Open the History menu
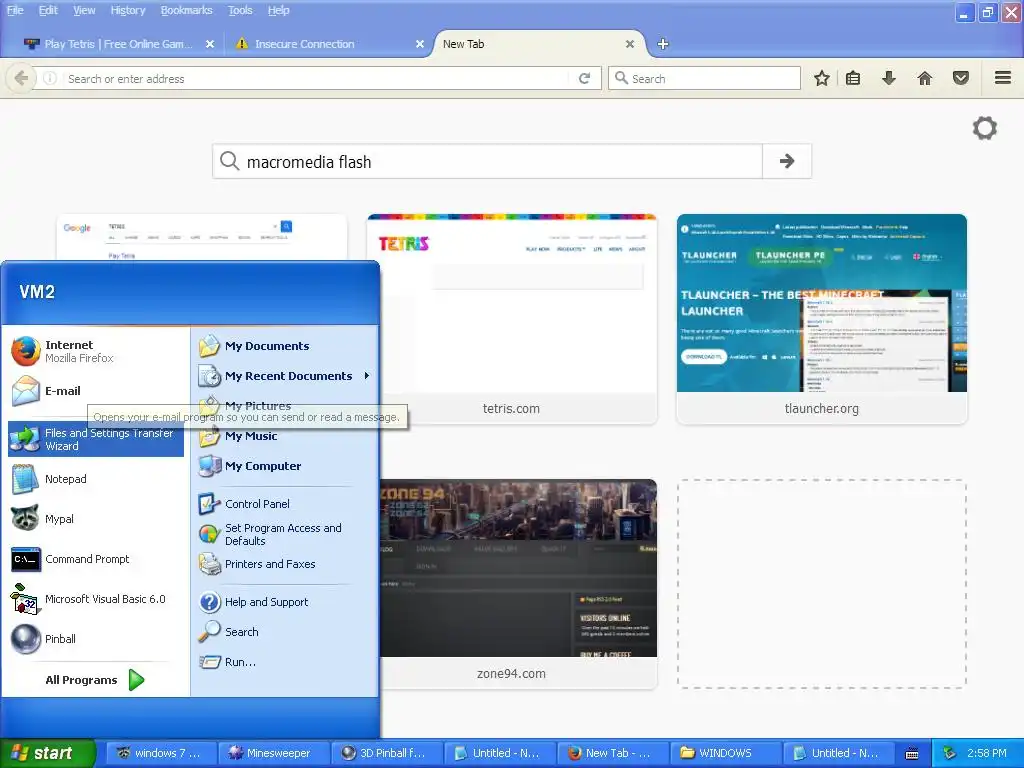 click(127, 10)
